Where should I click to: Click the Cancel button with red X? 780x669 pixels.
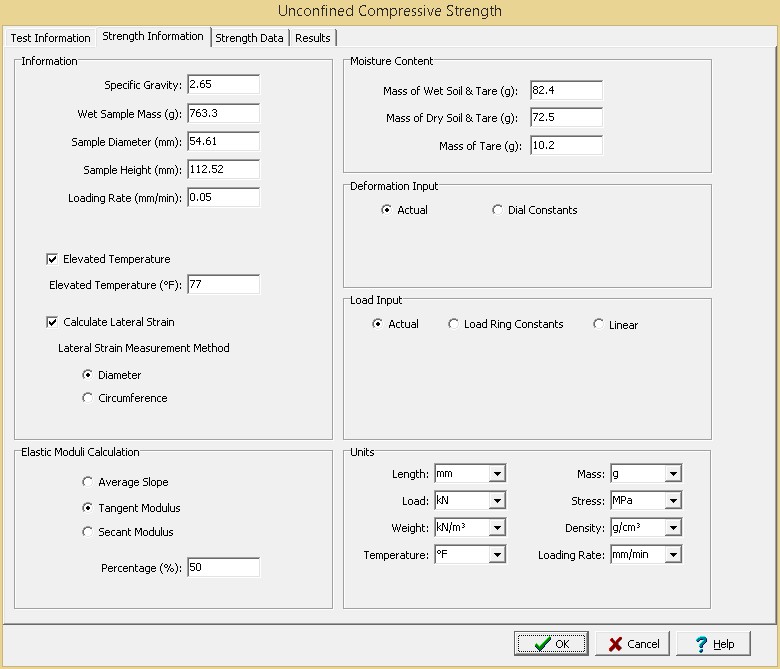[x=633, y=644]
